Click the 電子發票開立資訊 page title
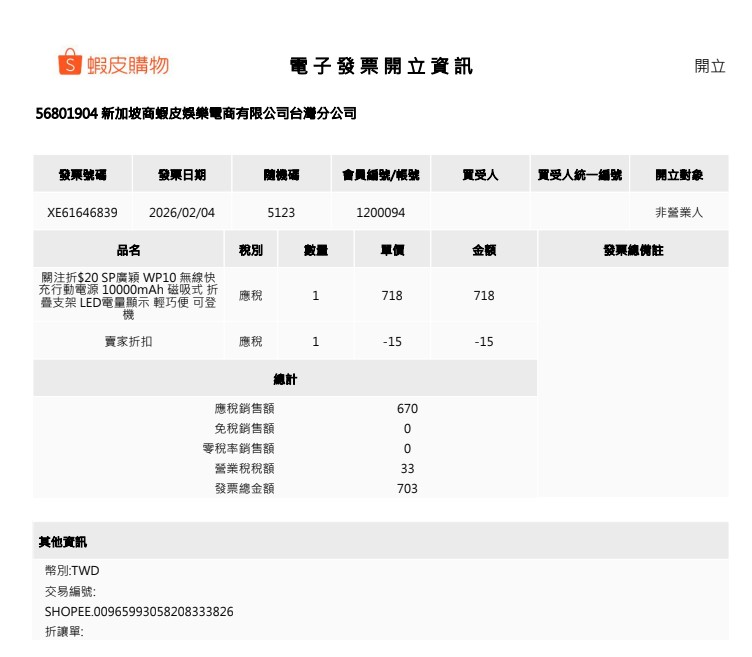Image resolution: width=752 pixels, height=657 pixels. click(381, 66)
